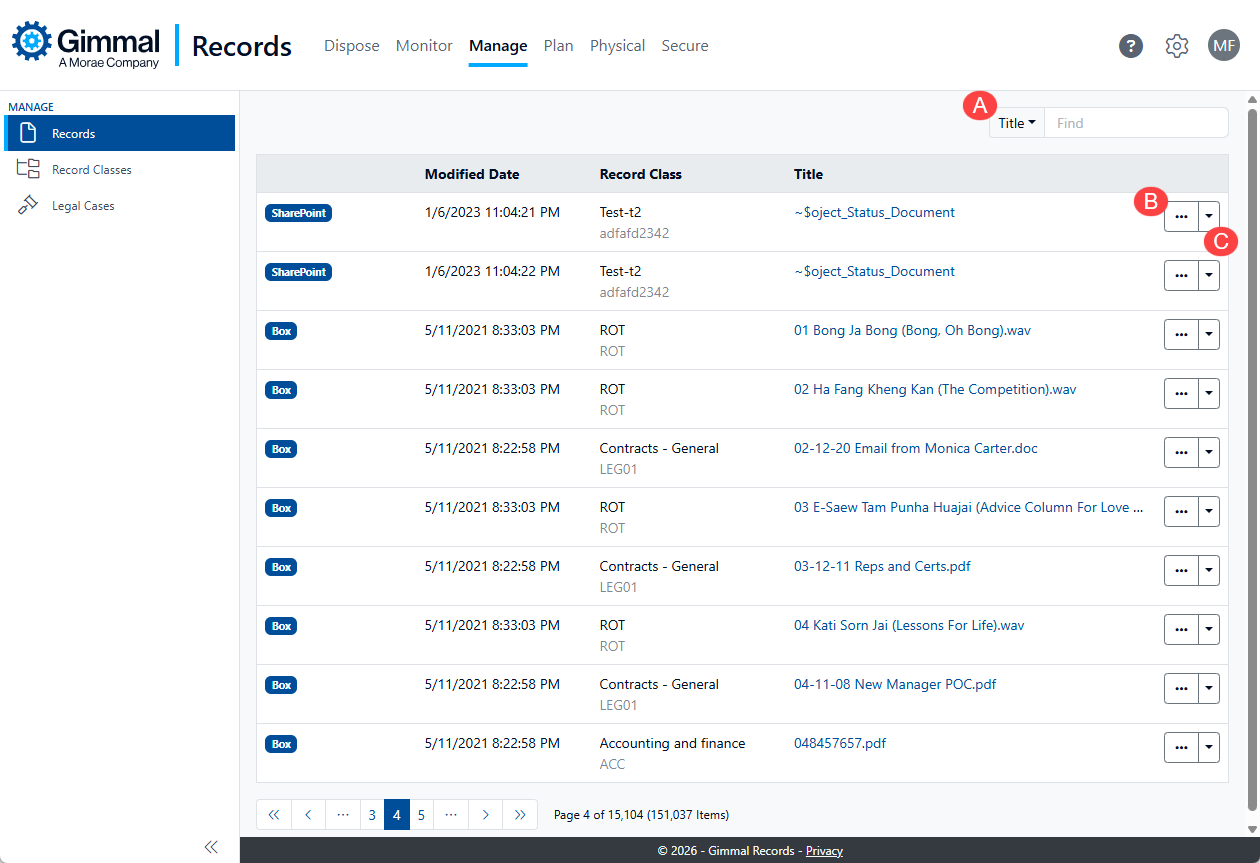This screenshot has width=1260, height=863.
Task: Go to the next page arrow
Action: [485, 815]
